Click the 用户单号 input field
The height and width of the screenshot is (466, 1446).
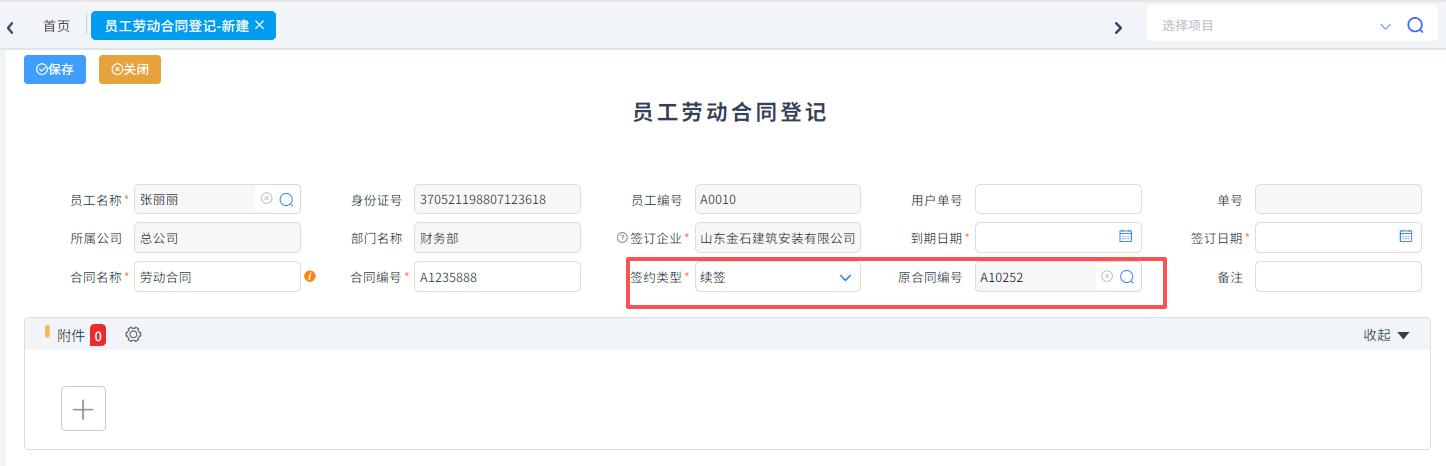pyautogui.click(x=1058, y=199)
